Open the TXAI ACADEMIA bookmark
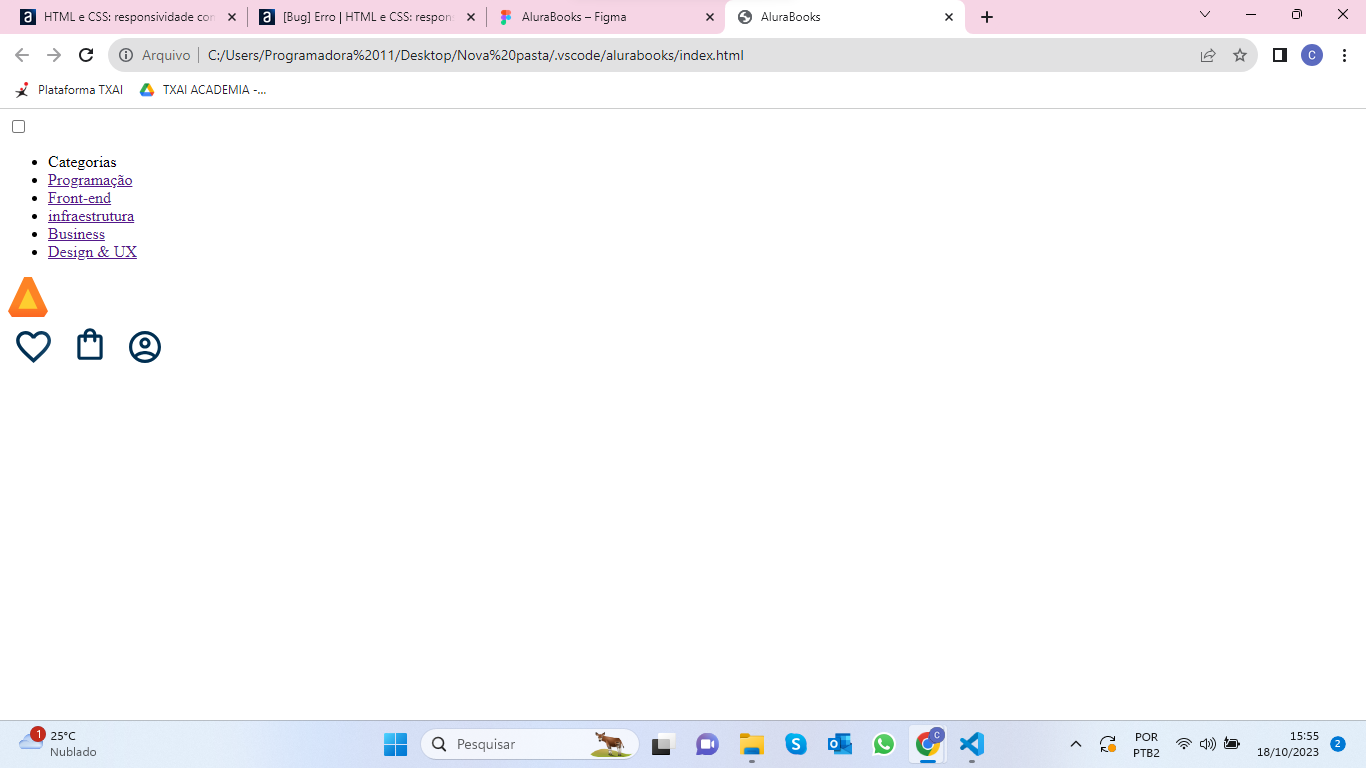1366x768 pixels. (x=203, y=90)
